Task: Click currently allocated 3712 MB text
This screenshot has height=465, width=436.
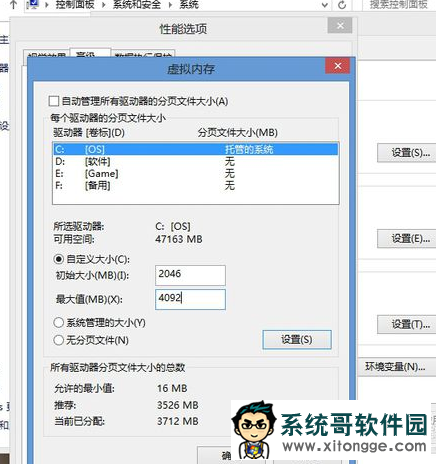Action: tap(178, 421)
